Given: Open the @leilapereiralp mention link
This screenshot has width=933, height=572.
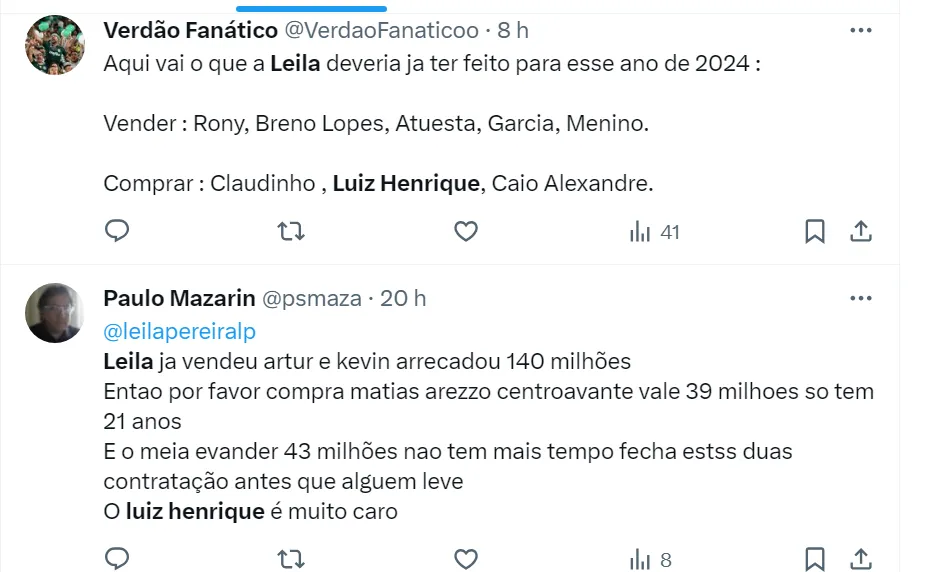Looking at the screenshot, I should [x=180, y=330].
